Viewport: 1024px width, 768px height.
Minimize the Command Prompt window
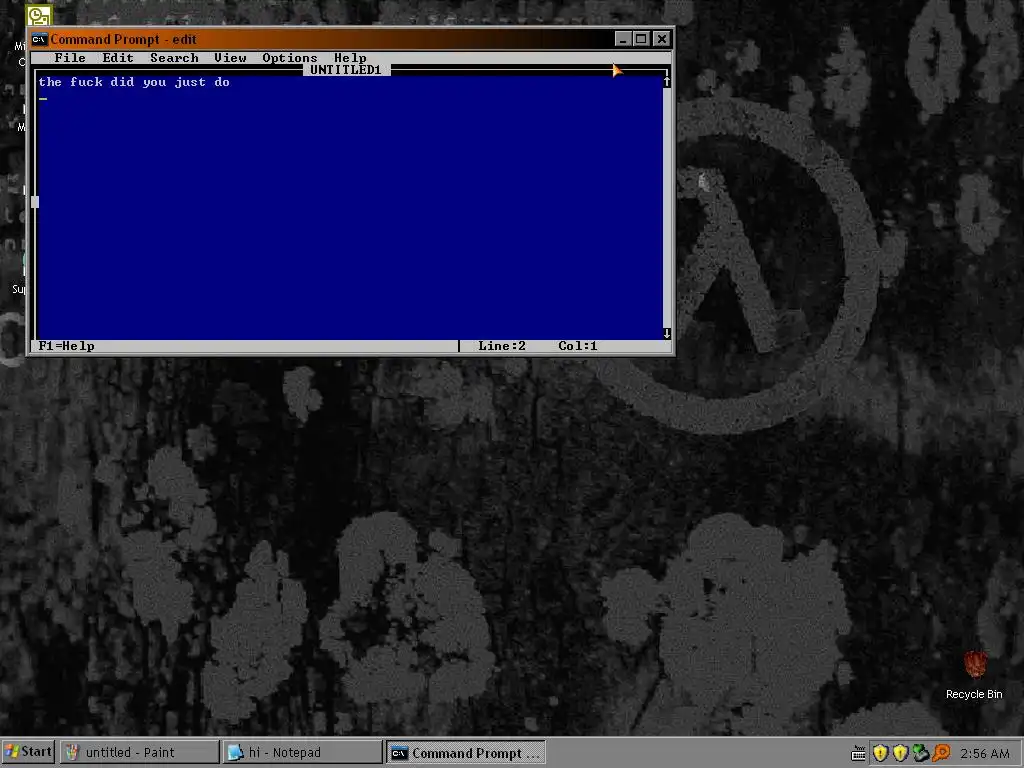(623, 39)
